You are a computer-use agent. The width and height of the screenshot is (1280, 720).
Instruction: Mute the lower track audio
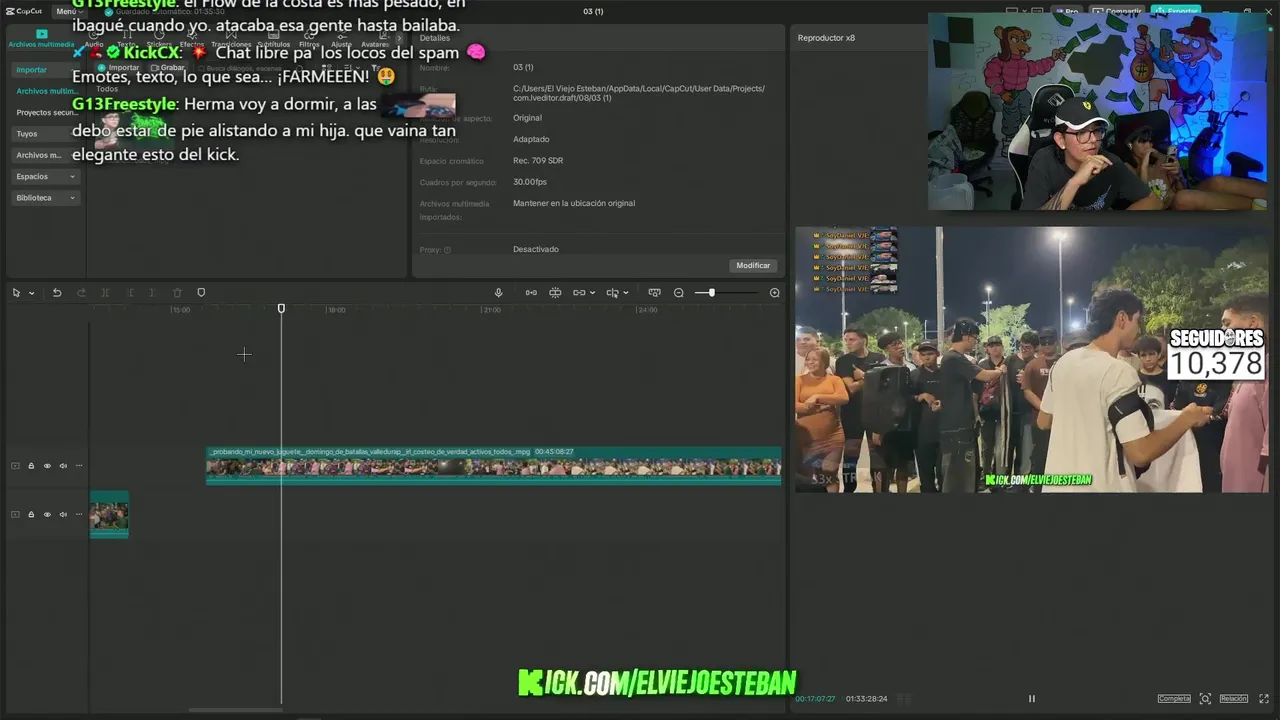63,515
